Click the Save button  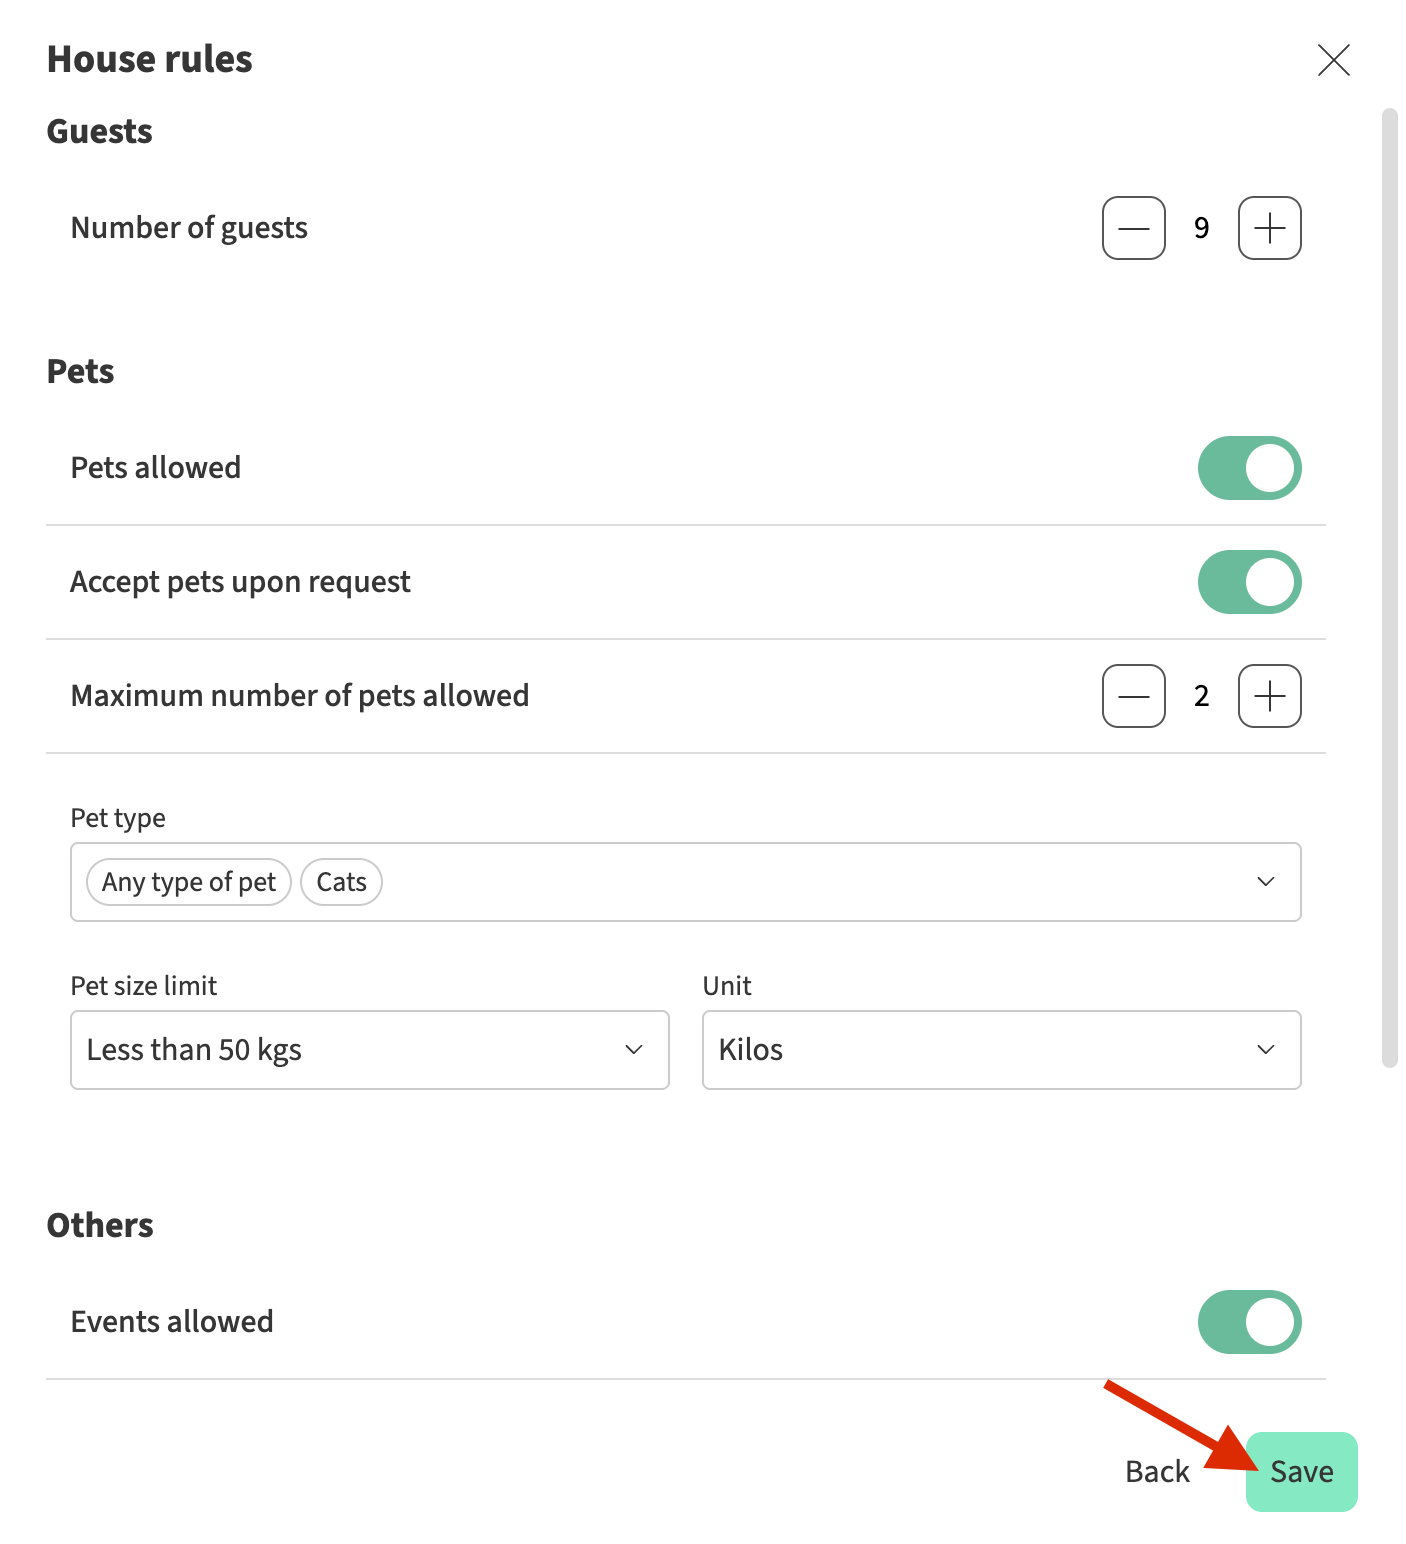click(x=1301, y=1472)
